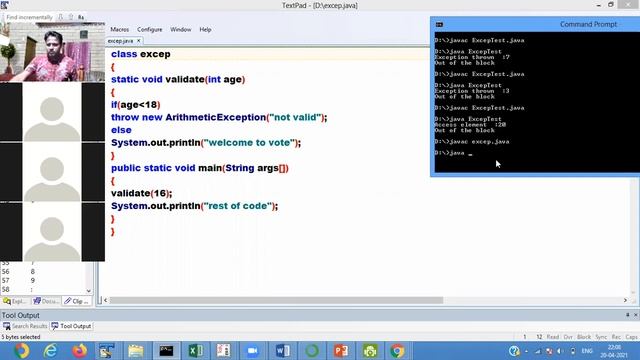The height and width of the screenshot is (360, 640).
Task: Open PowerPoint from the taskbar
Action: pos(341,351)
